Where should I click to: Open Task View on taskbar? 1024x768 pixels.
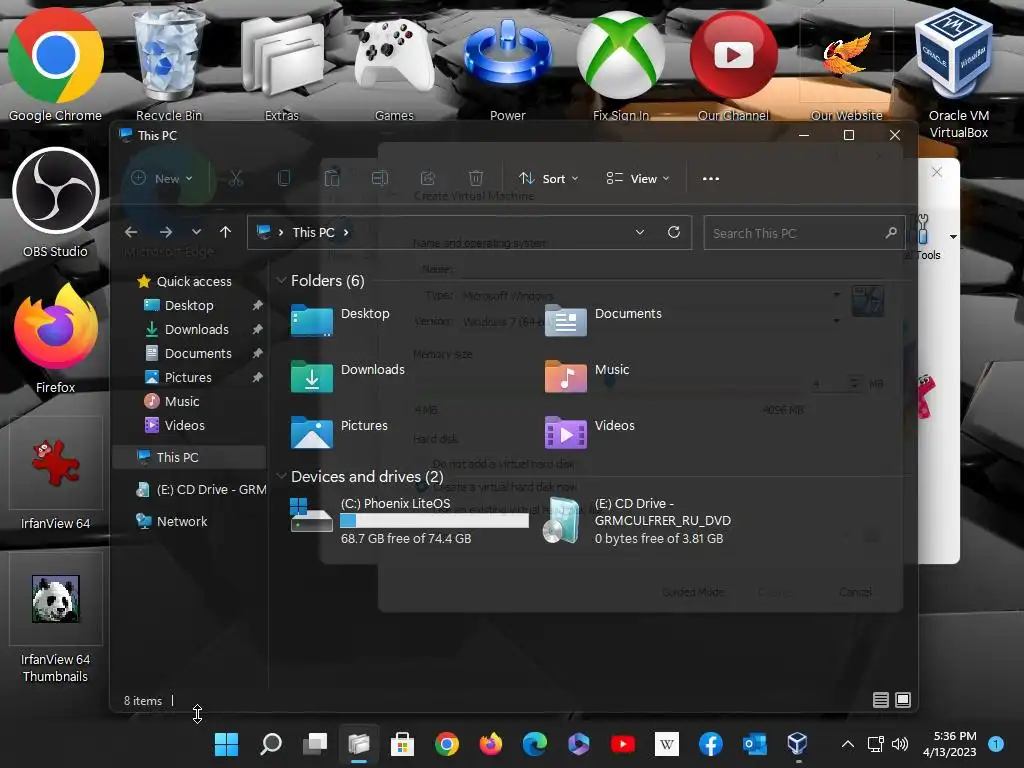click(x=315, y=743)
